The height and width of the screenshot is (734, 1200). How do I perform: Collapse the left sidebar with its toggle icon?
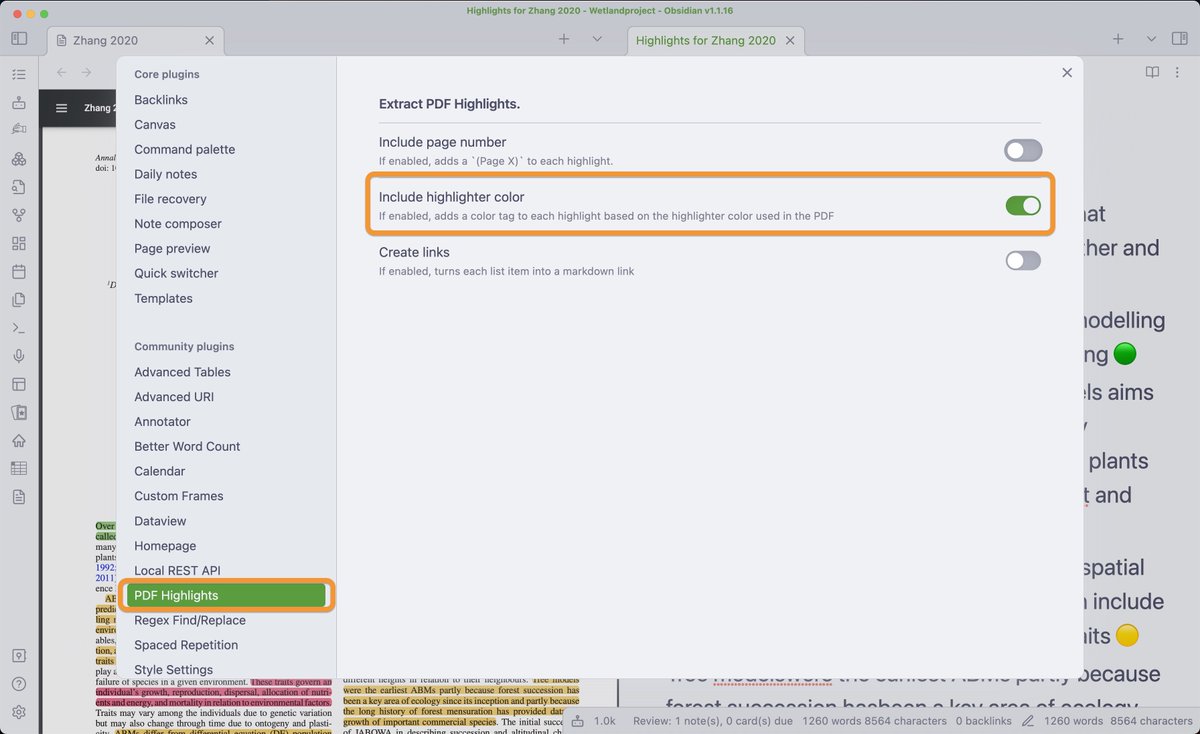click(18, 38)
